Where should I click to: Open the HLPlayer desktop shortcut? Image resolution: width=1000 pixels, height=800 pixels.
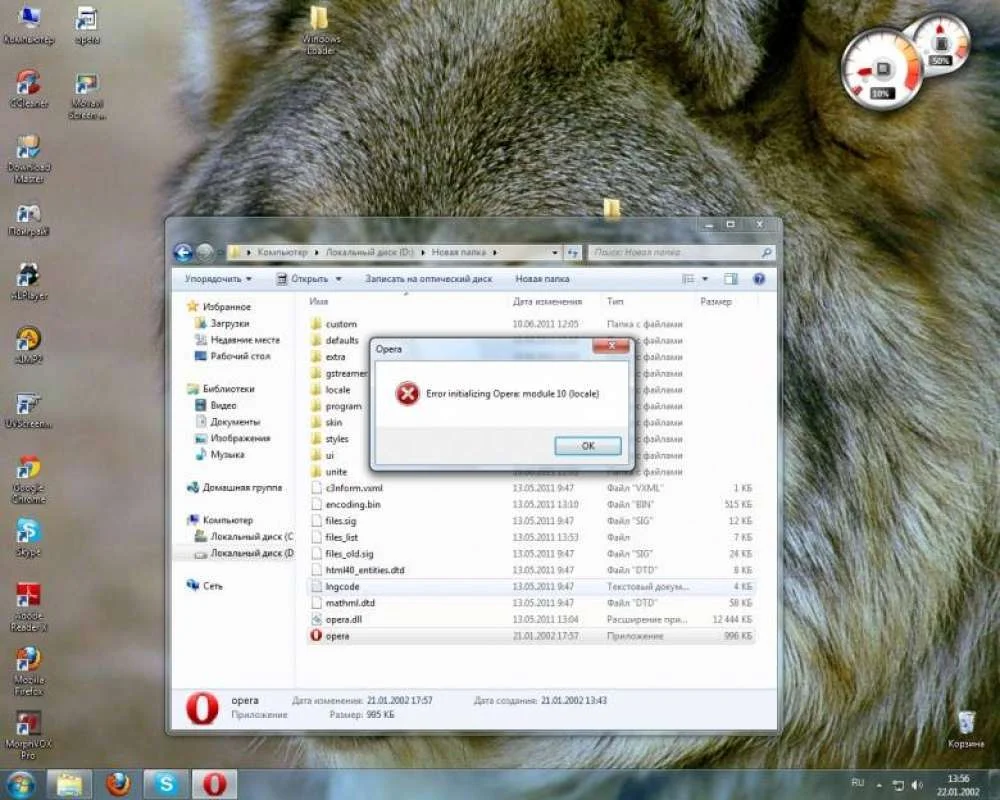click(x=29, y=281)
